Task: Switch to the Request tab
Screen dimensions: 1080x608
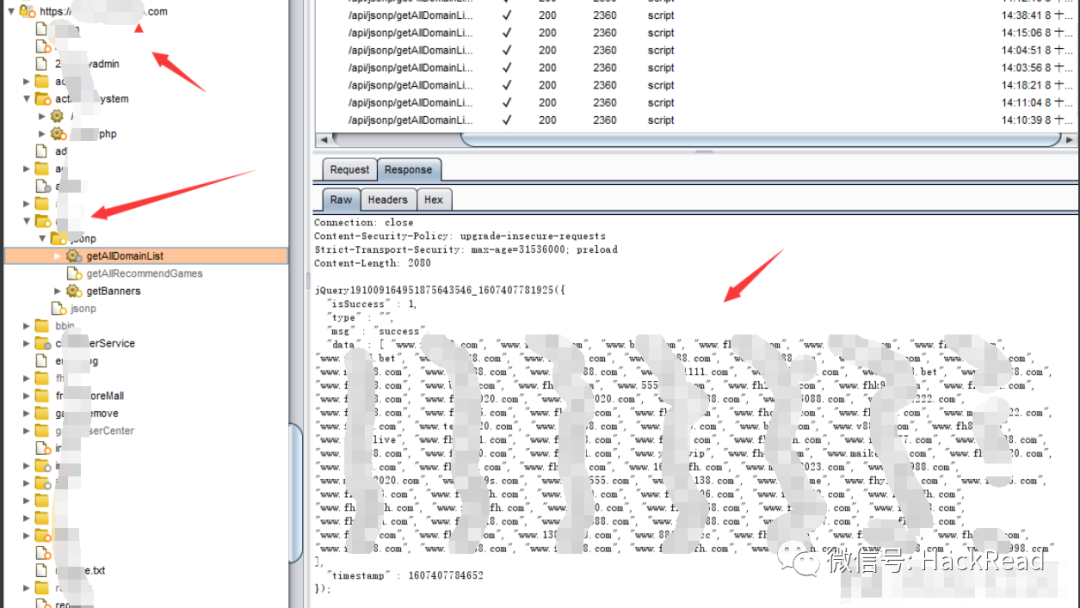Action: [x=349, y=170]
